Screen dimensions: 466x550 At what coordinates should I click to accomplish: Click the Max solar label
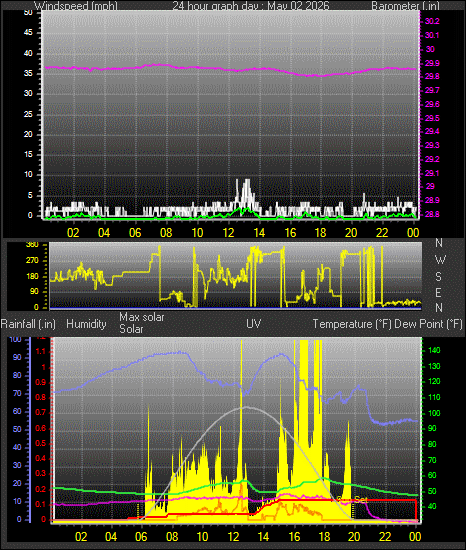[142, 317]
